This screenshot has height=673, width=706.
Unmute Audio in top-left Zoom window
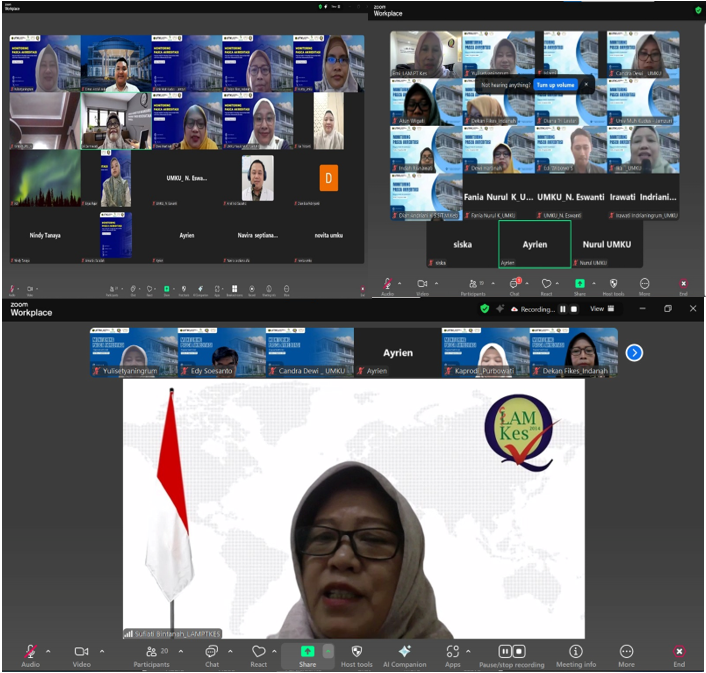coord(12,290)
